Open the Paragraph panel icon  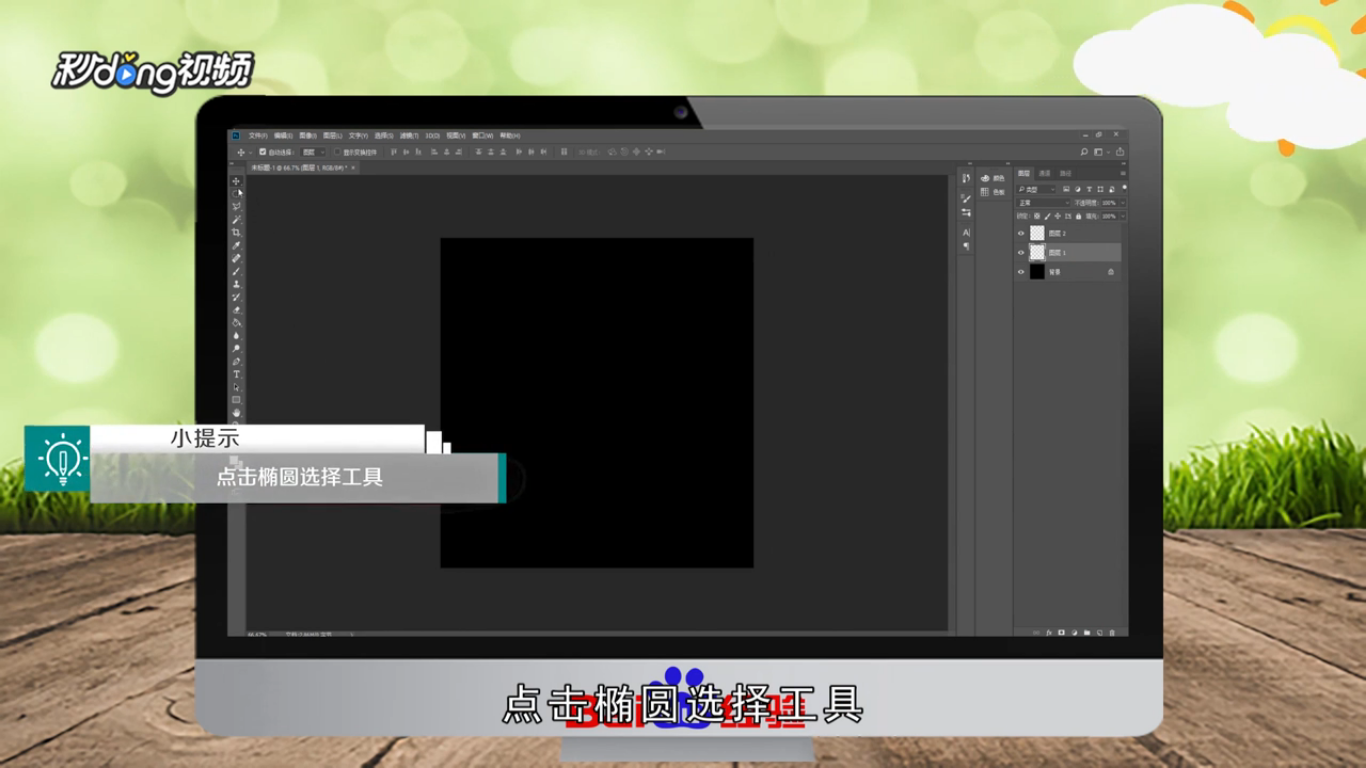[966, 246]
